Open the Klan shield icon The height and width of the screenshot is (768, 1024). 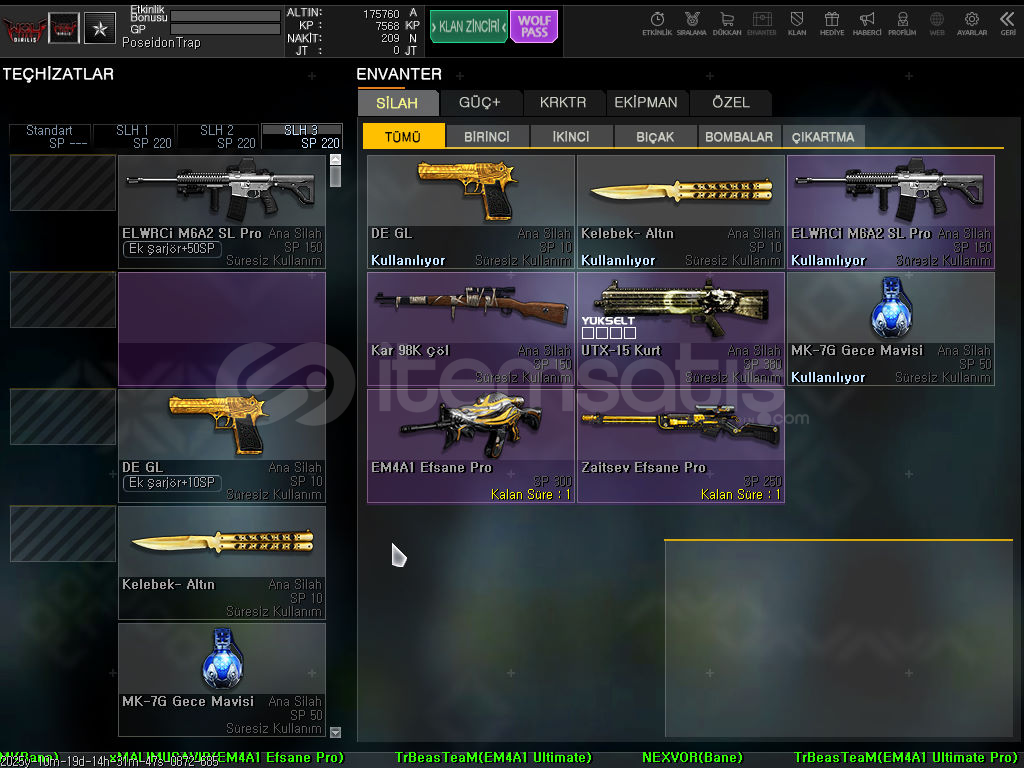click(797, 23)
